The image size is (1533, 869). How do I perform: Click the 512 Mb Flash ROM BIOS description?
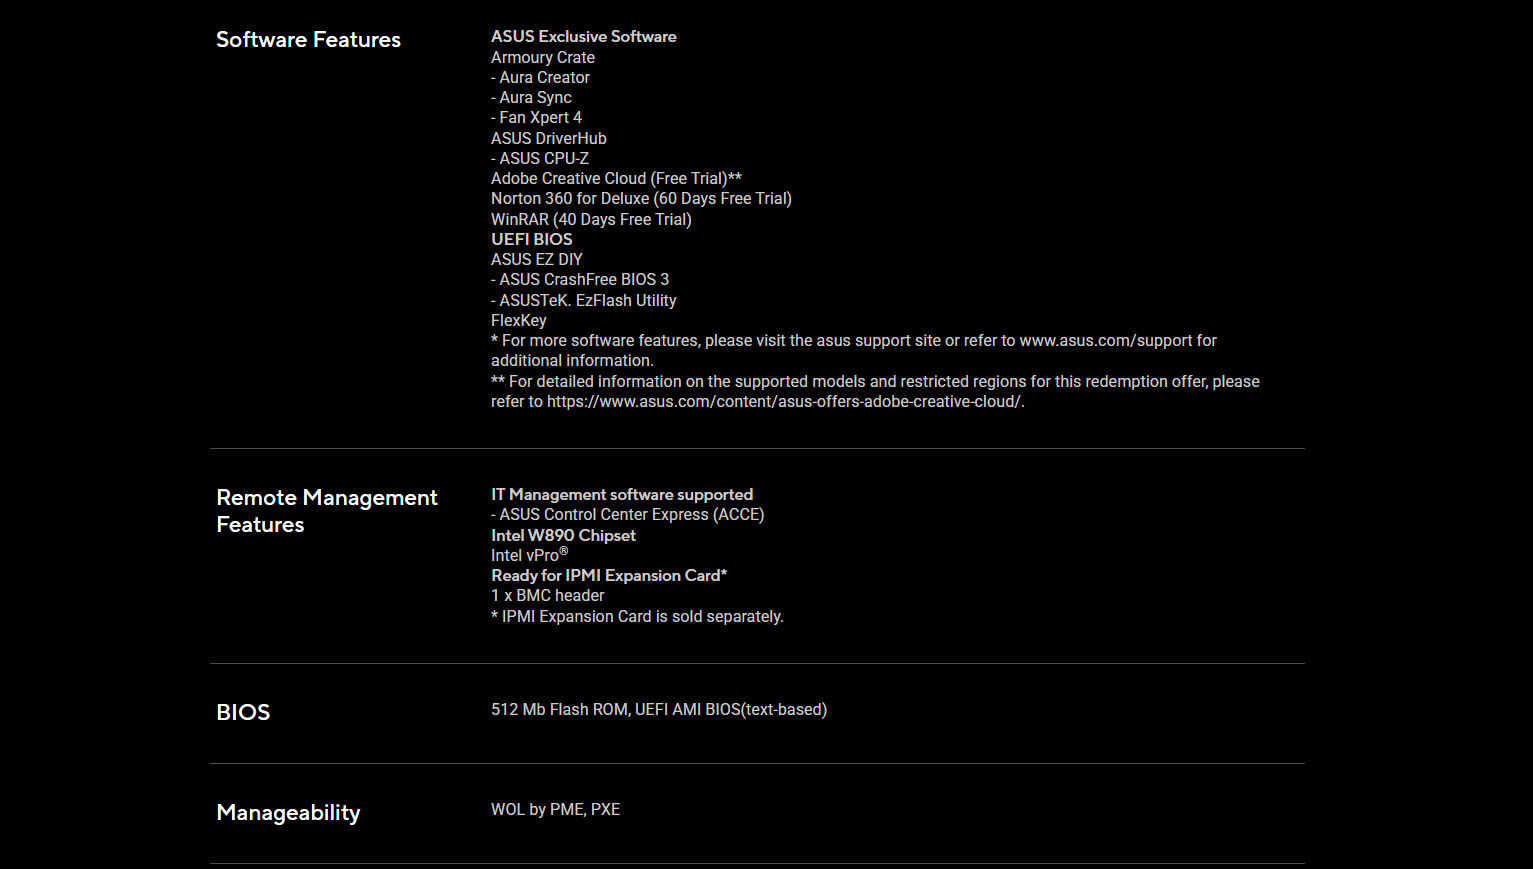[658, 710]
